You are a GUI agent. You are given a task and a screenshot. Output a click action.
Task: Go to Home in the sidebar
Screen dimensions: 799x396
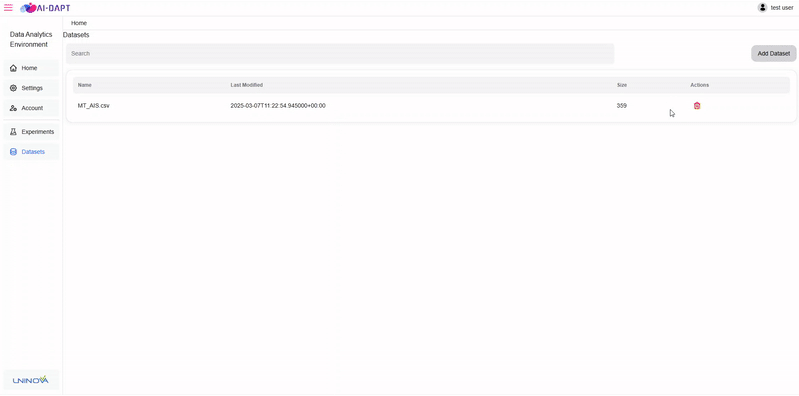point(31,68)
